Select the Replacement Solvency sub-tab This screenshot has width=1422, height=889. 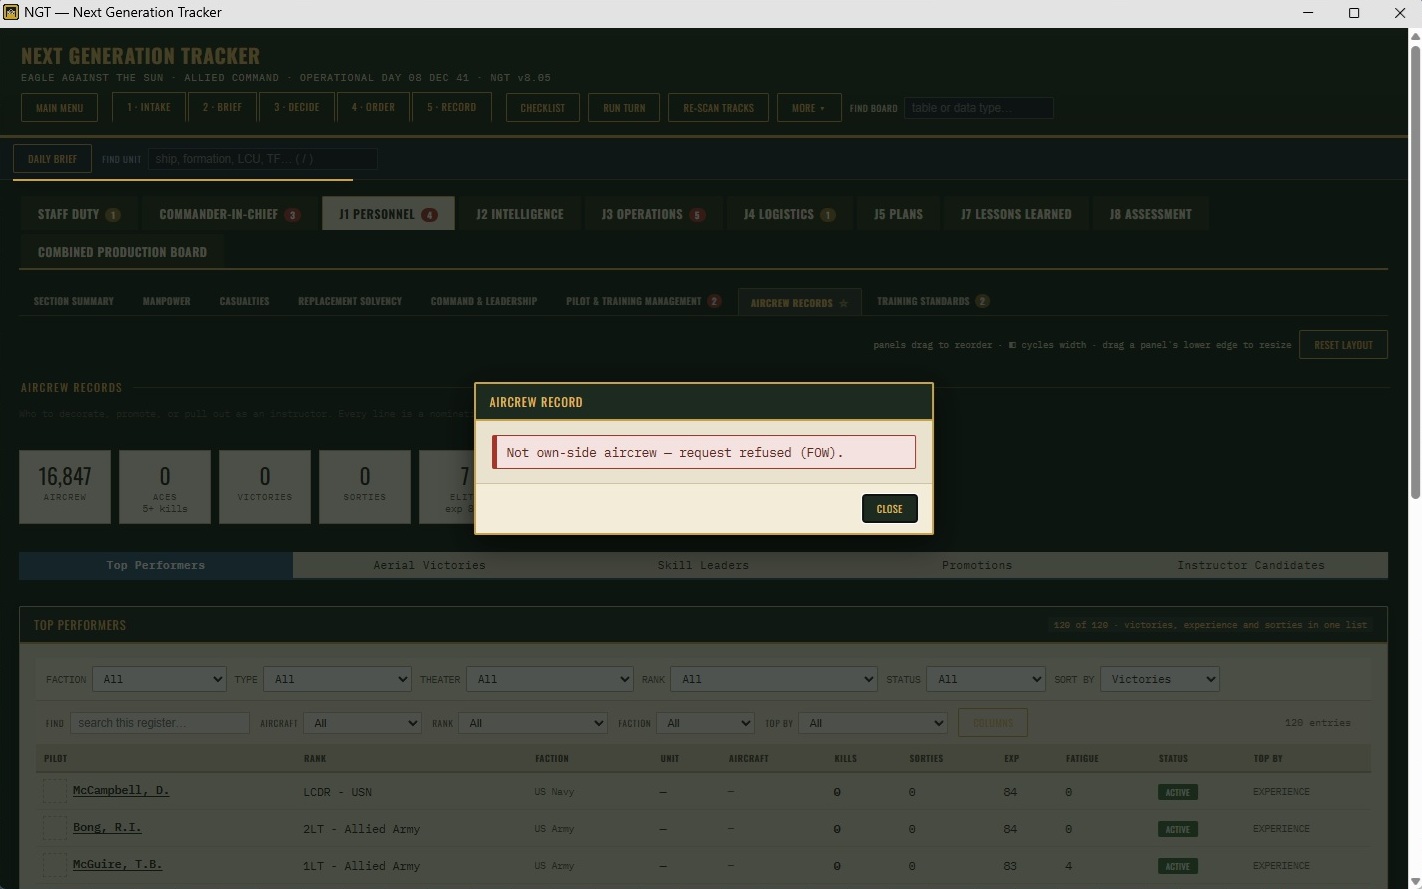click(350, 301)
